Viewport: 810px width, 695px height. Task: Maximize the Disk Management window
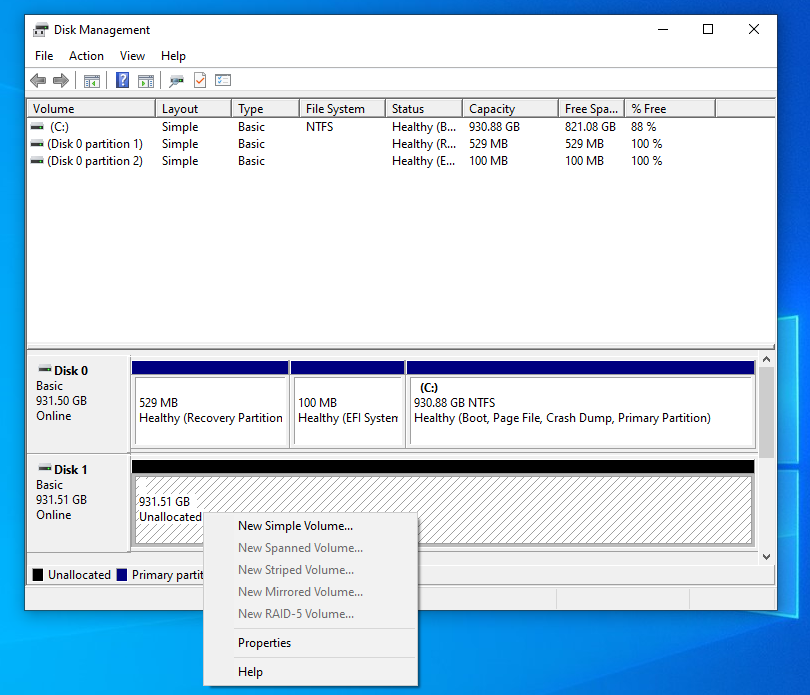coord(708,29)
